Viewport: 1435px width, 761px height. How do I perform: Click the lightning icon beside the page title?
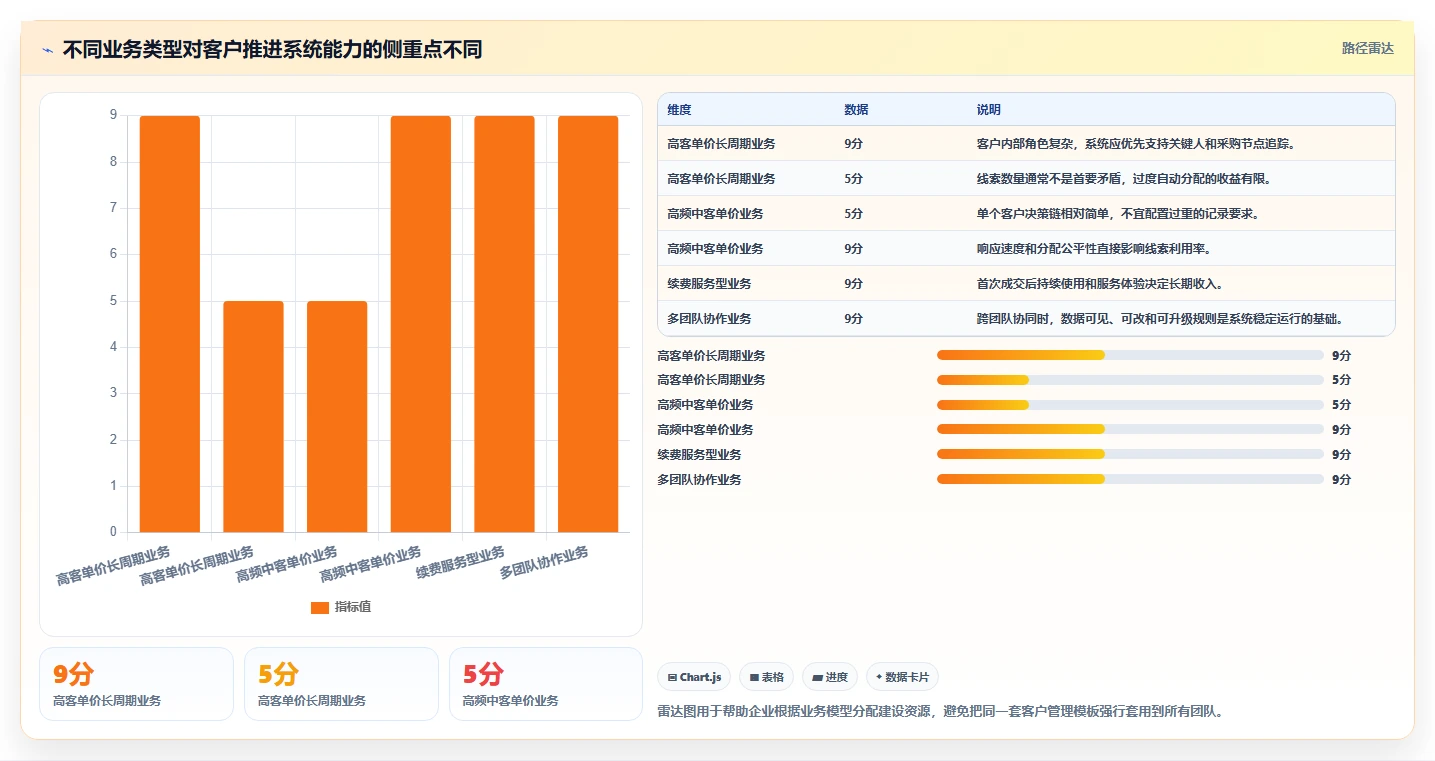pos(48,50)
